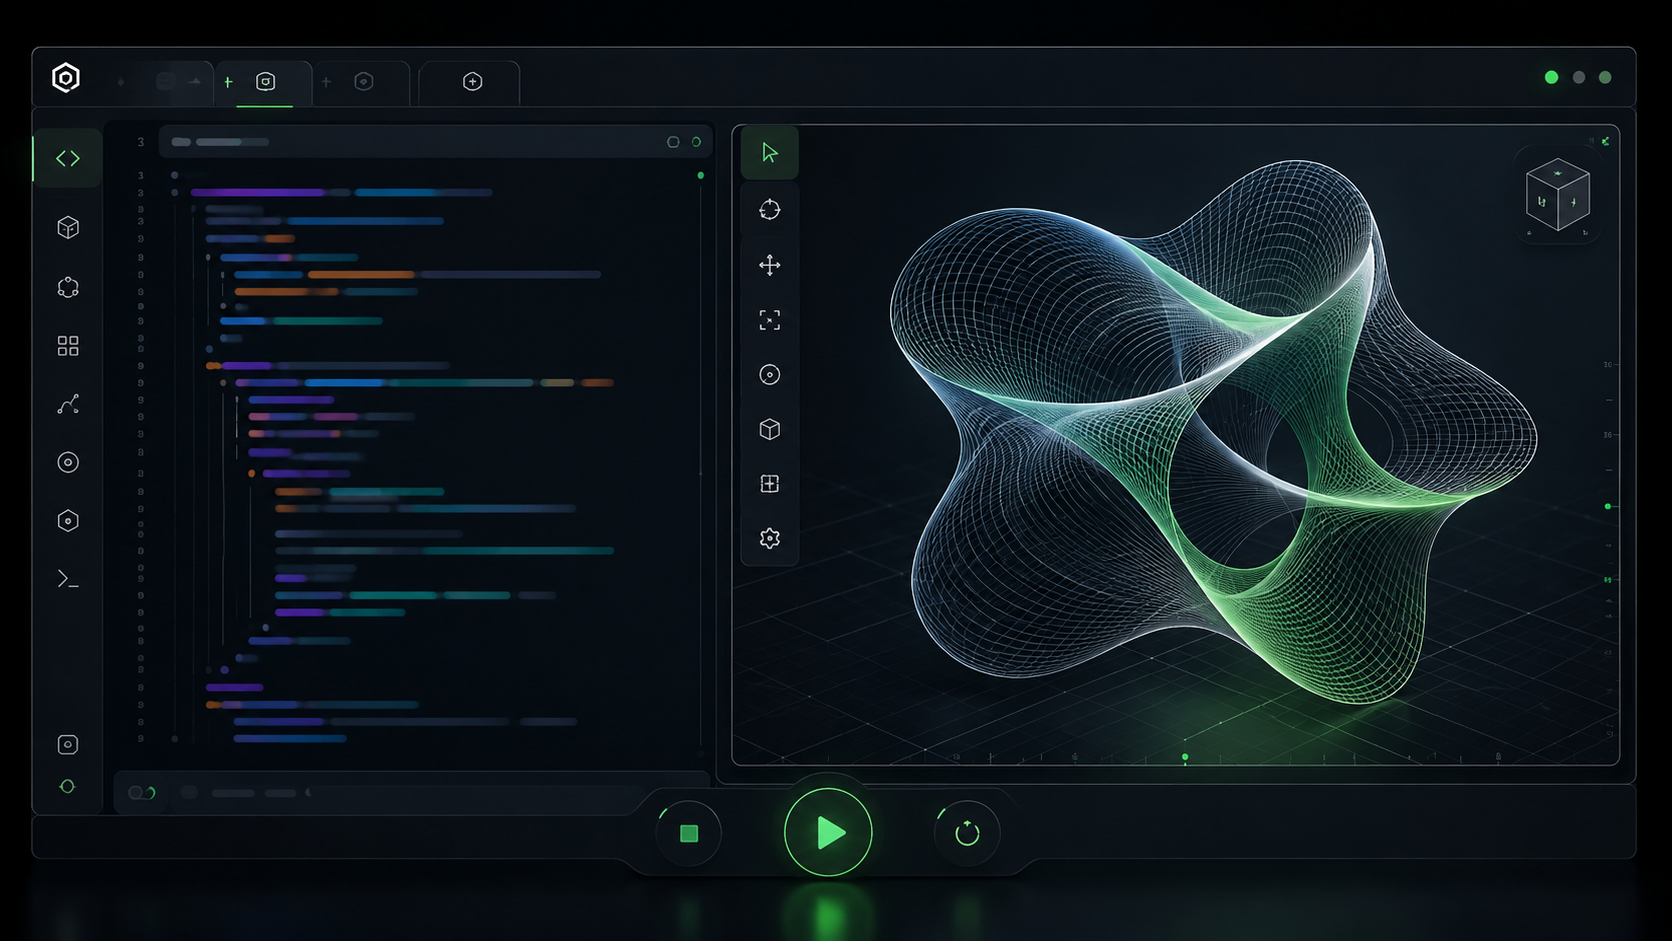The image size is (1672, 941).
Task: Click into the editor search path field
Action: (x=435, y=142)
